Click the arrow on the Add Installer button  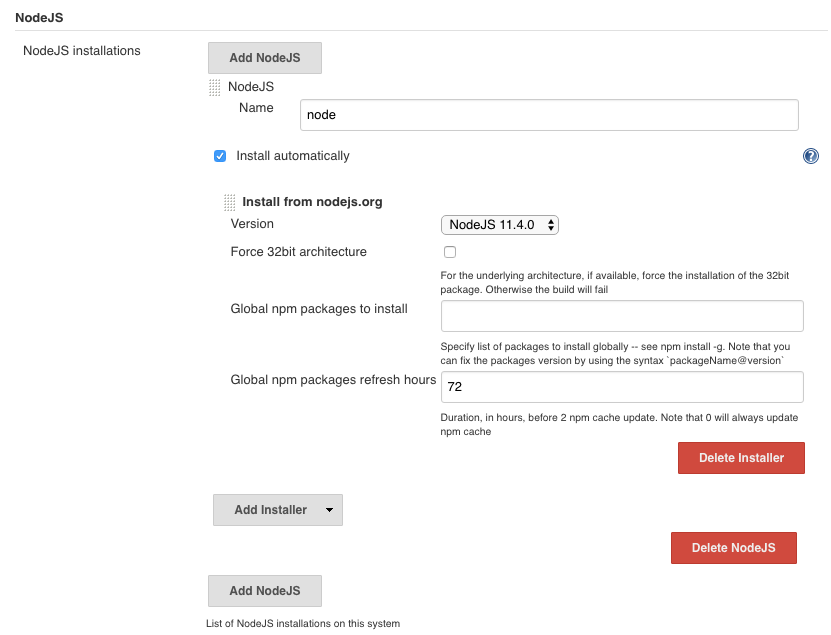click(x=329, y=510)
